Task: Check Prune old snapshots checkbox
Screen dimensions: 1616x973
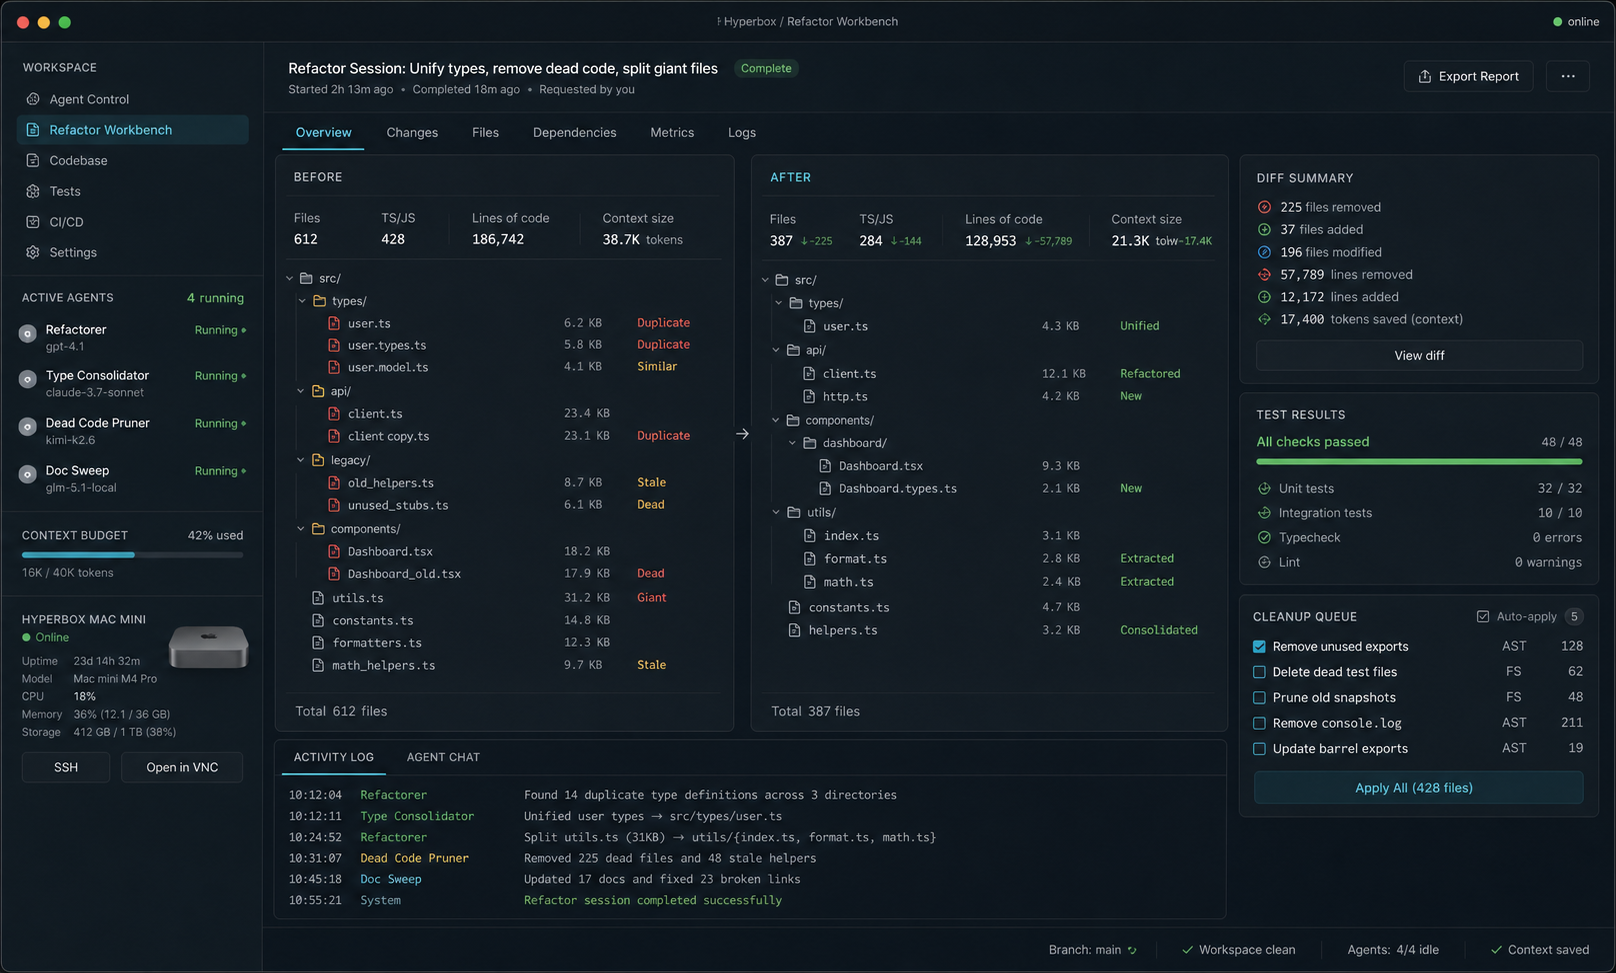Action: (x=1260, y=697)
